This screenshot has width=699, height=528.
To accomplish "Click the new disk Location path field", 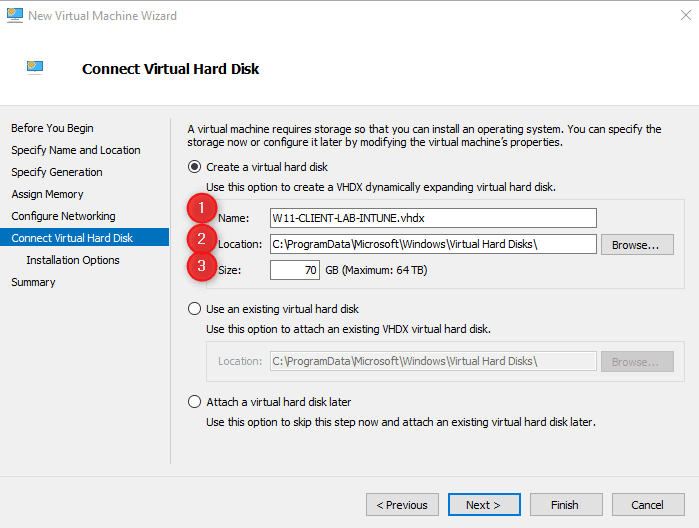I will click(x=433, y=244).
